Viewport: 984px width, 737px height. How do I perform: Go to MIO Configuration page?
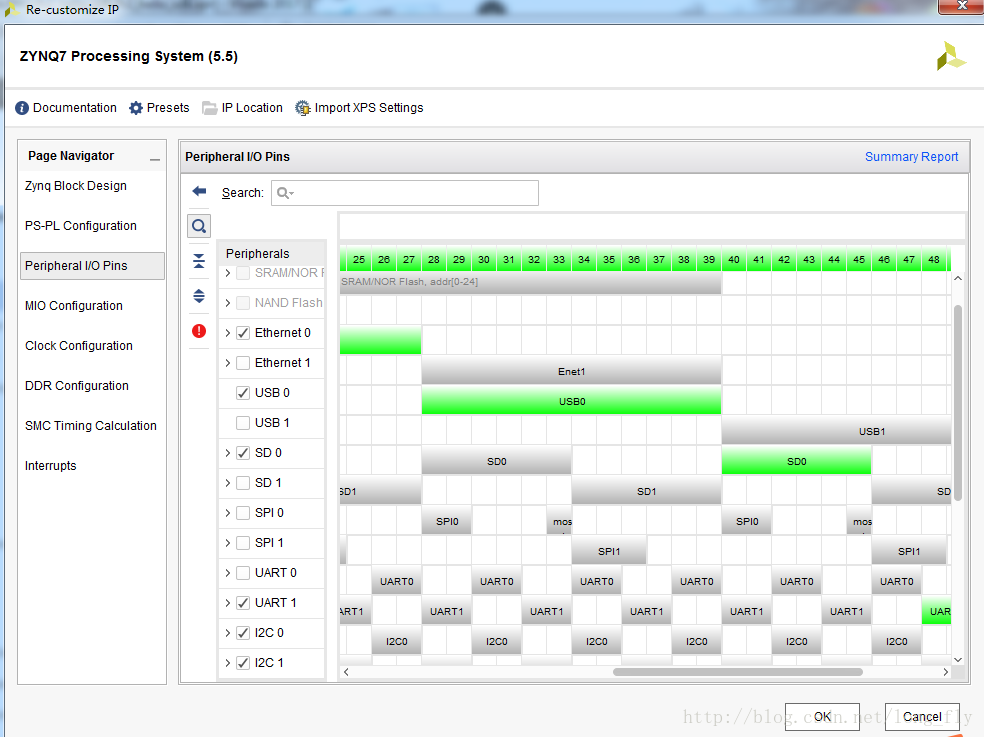coord(74,306)
